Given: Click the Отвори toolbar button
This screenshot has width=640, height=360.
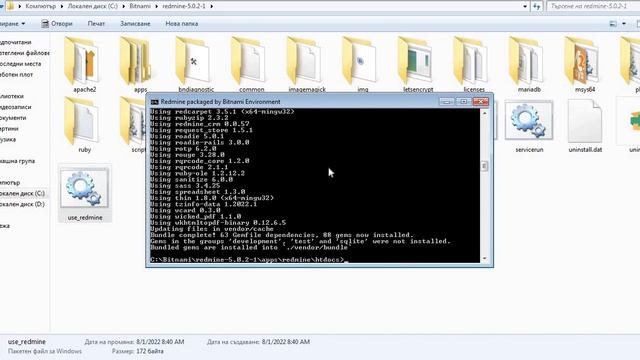Looking at the screenshot, I should tap(57, 24).
